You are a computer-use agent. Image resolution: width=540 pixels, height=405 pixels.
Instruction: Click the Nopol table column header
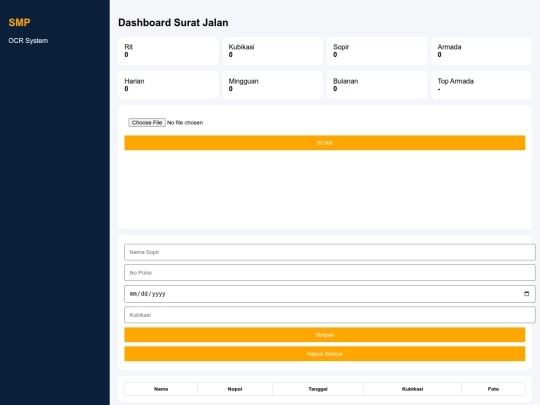click(x=235, y=389)
